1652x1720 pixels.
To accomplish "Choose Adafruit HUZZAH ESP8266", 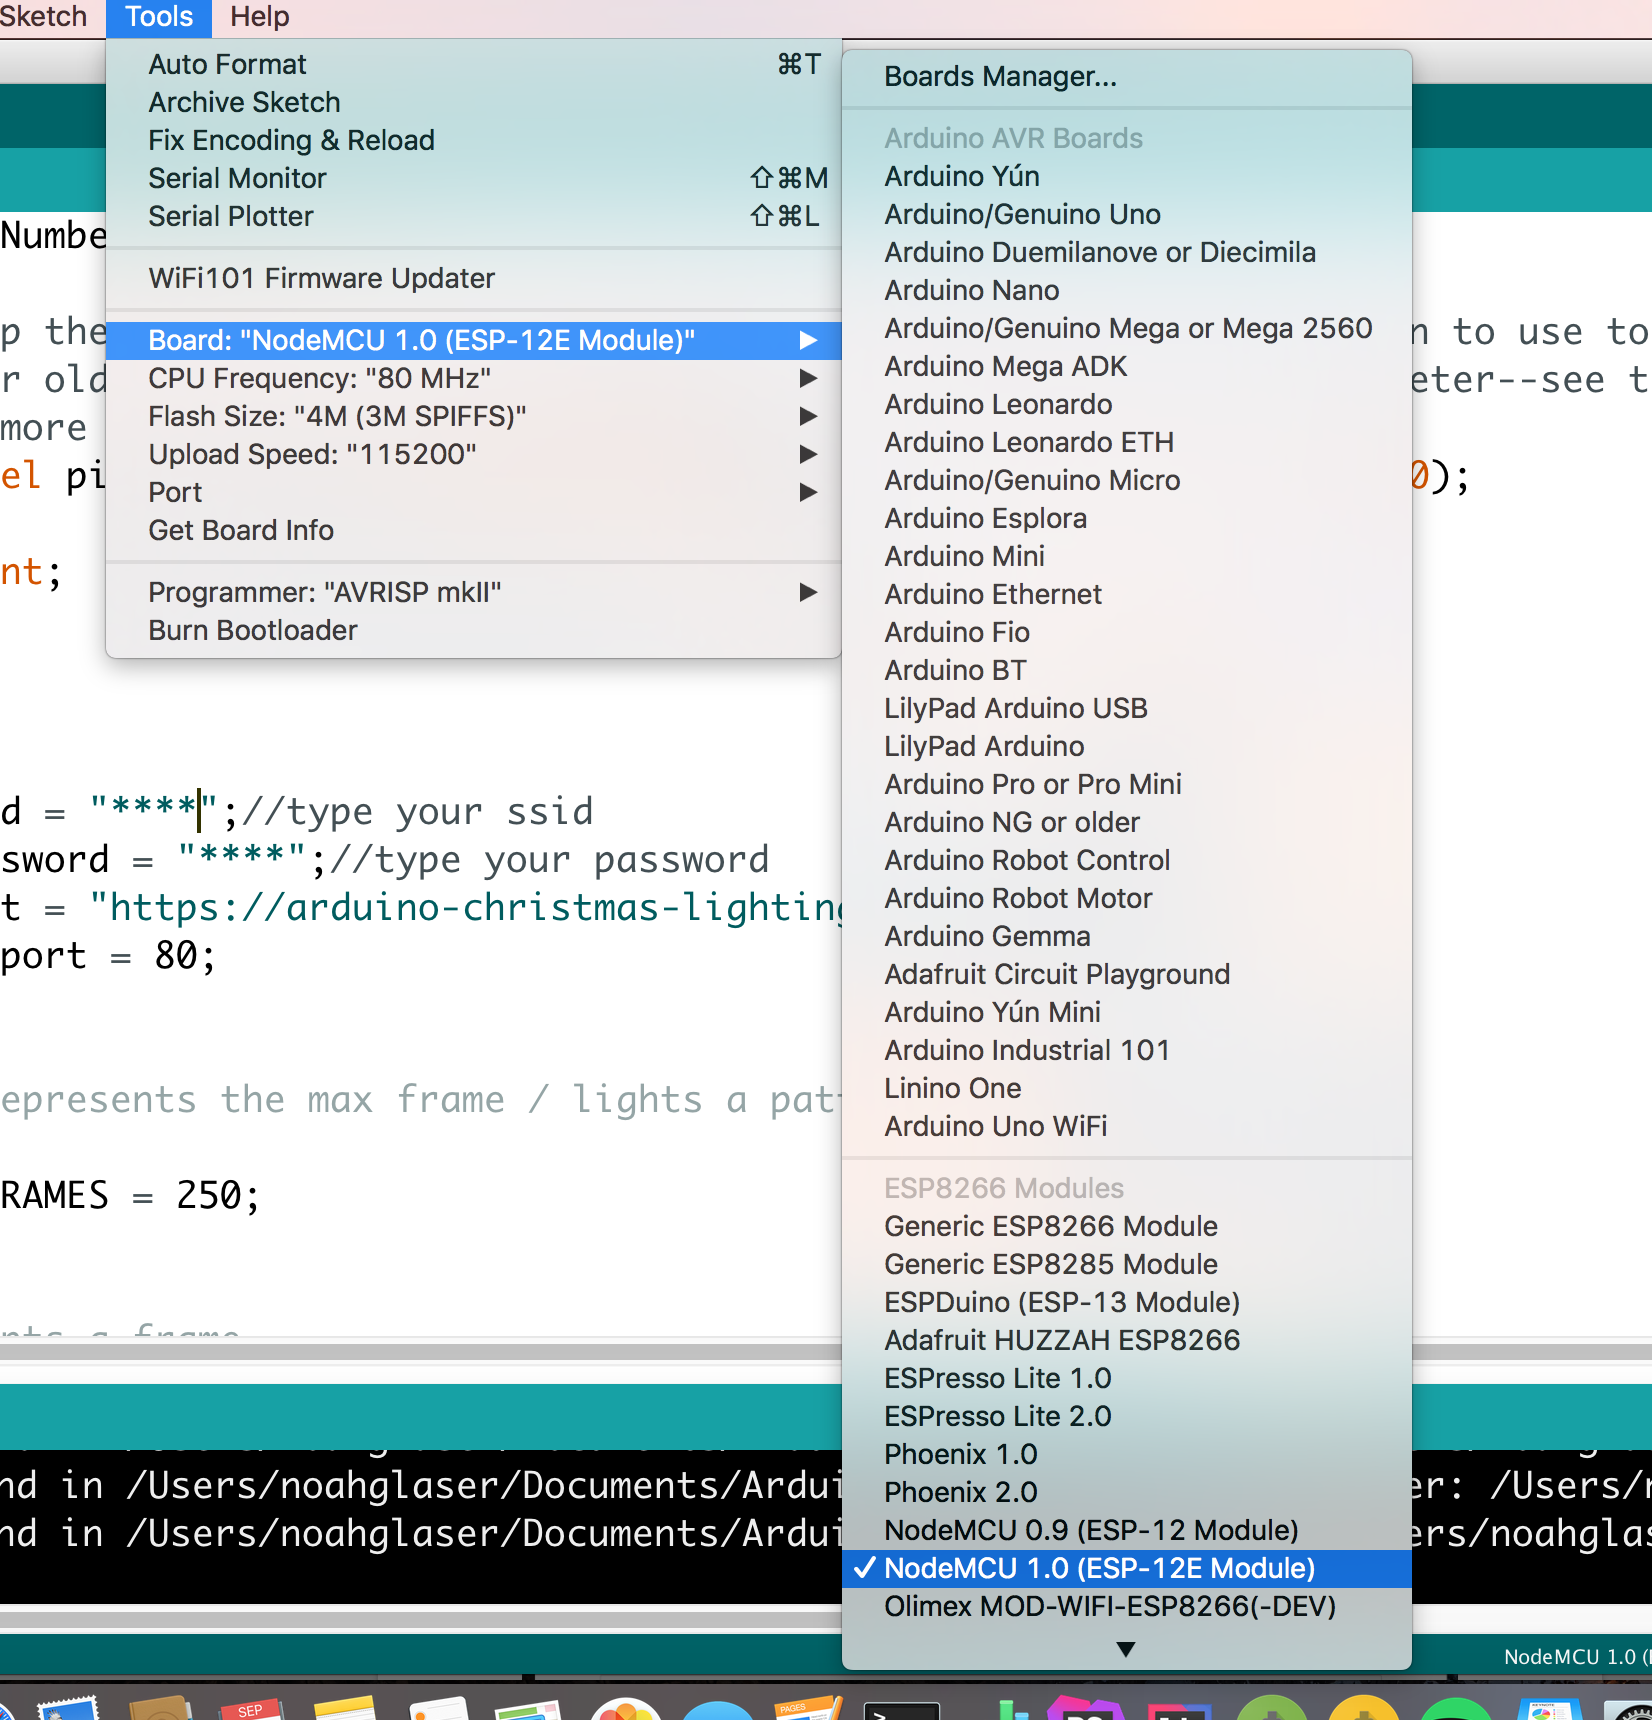I will click(1127, 1340).
